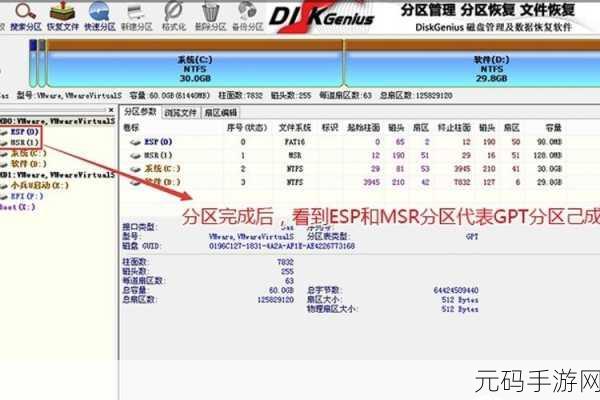The width and height of the screenshot is (600, 400).
Task: Click the 60.0GB total capacity value
Action: 281,291
